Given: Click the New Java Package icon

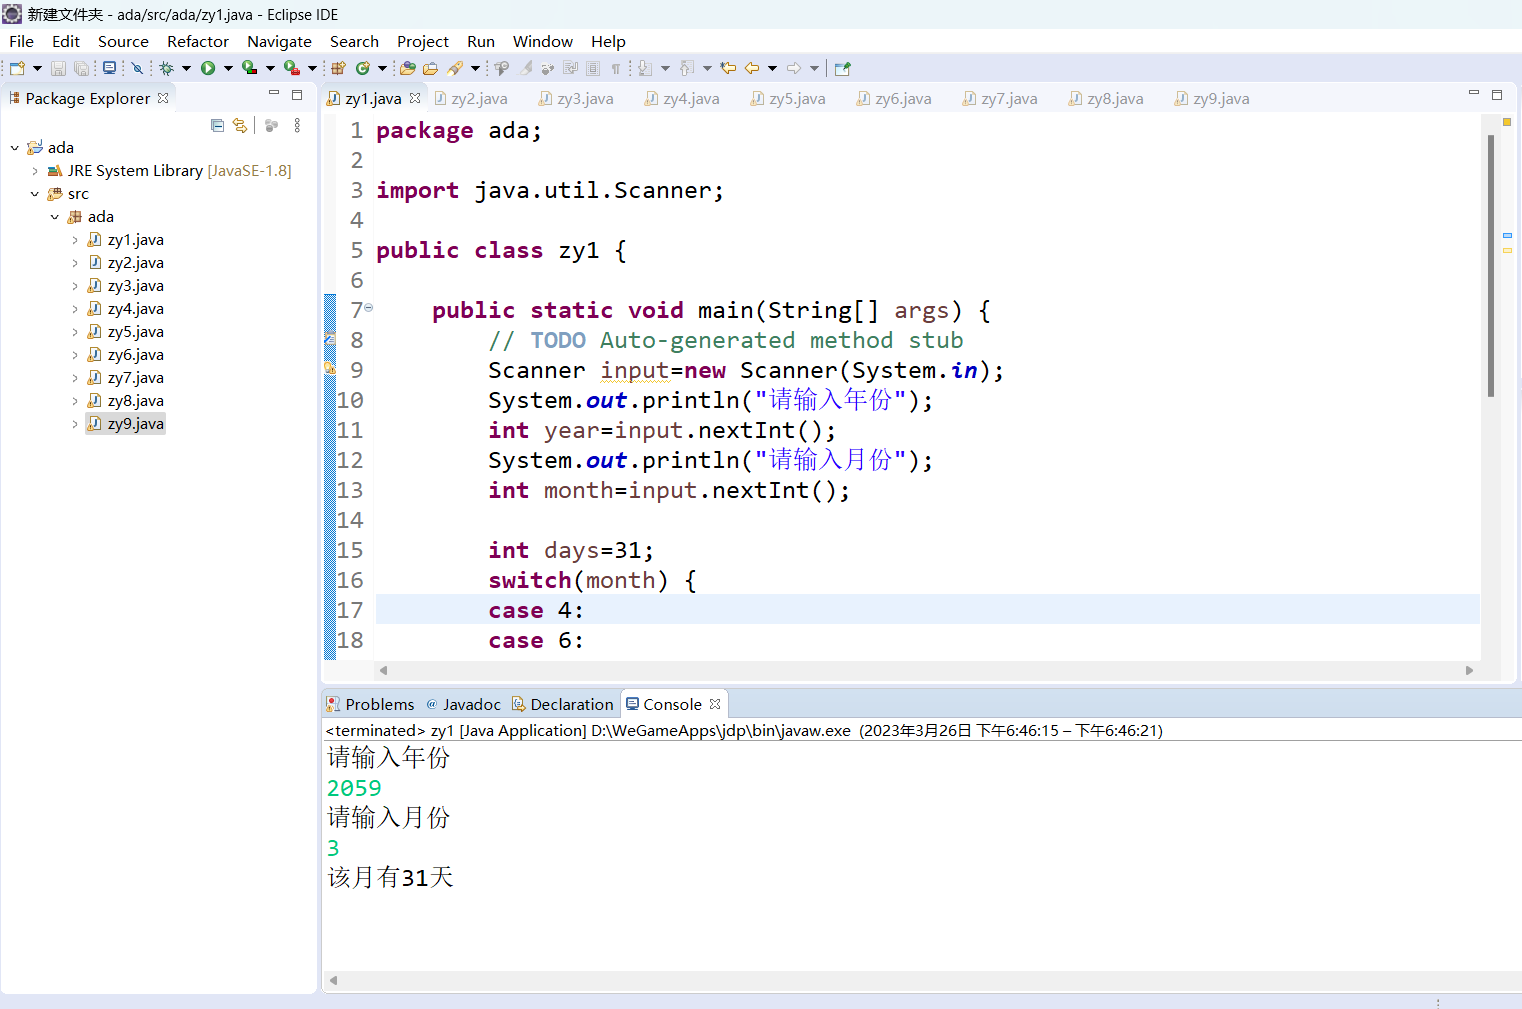Looking at the screenshot, I should 338,68.
